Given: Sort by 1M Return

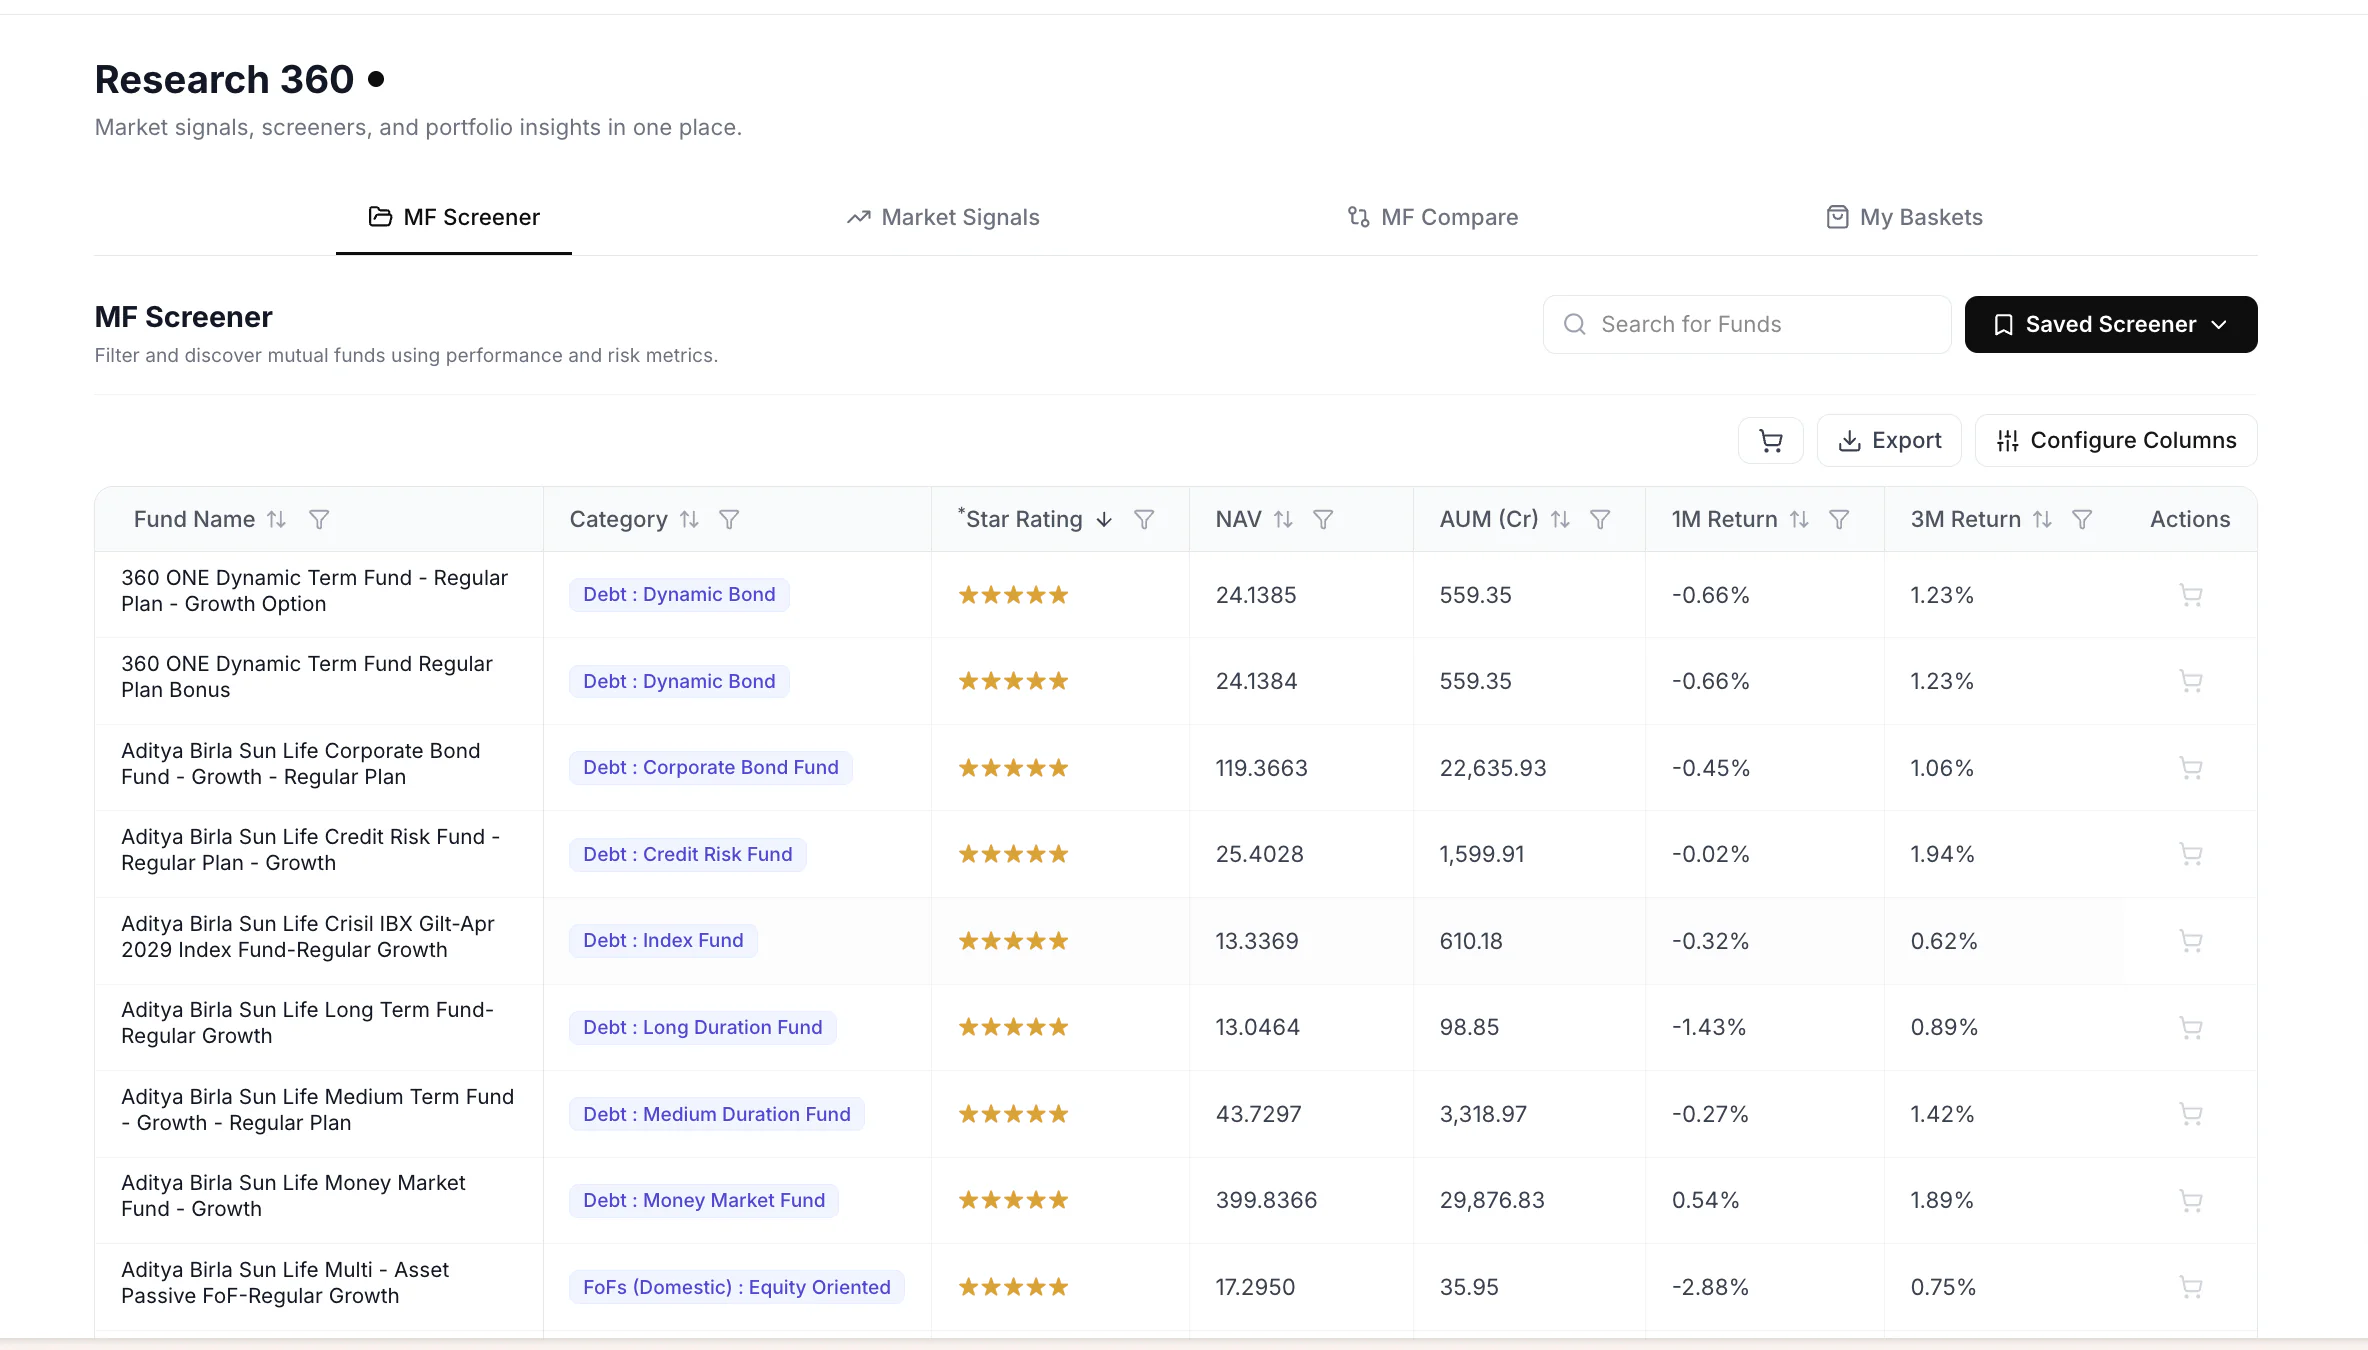Looking at the screenshot, I should click(1799, 519).
